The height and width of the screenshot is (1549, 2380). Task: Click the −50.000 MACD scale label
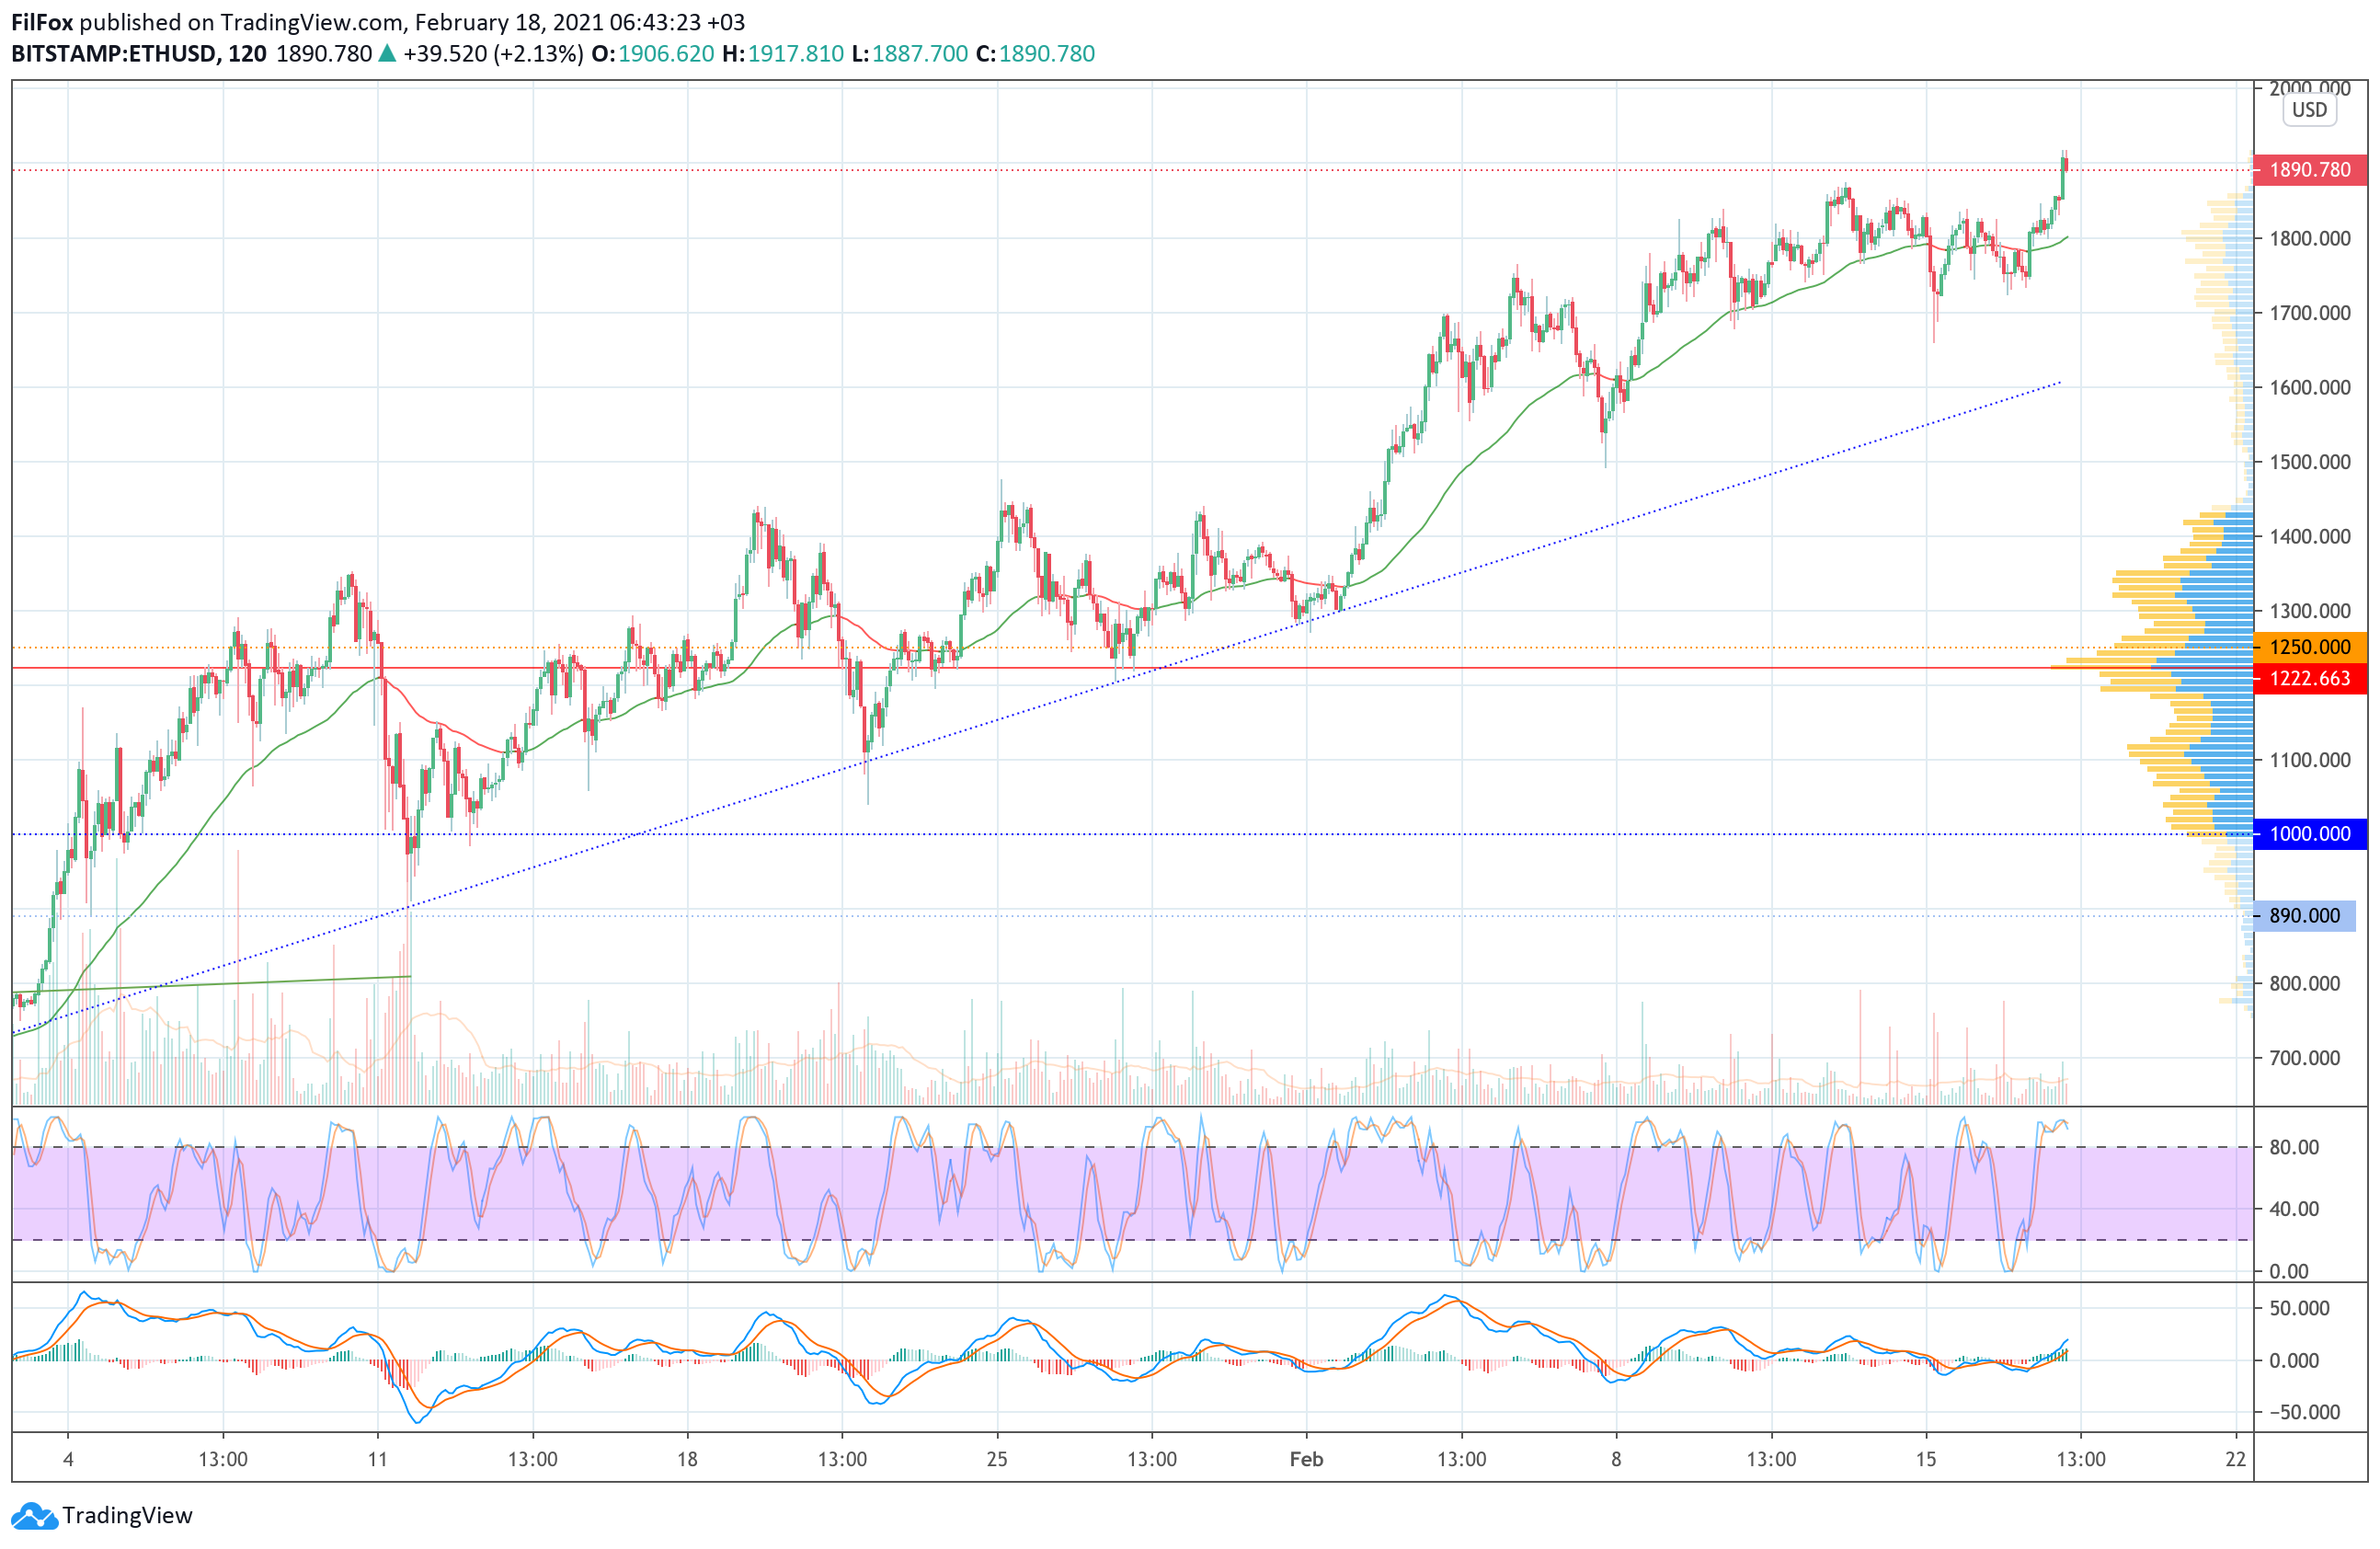[2303, 1412]
